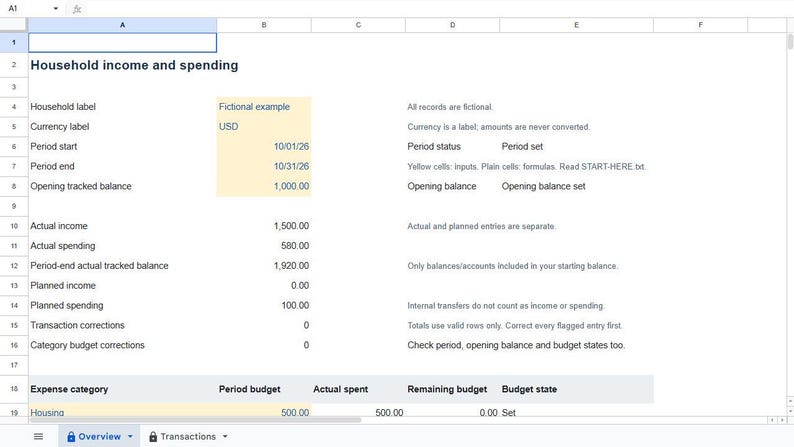Click horizontal scroll right arrow

[x=782, y=420]
